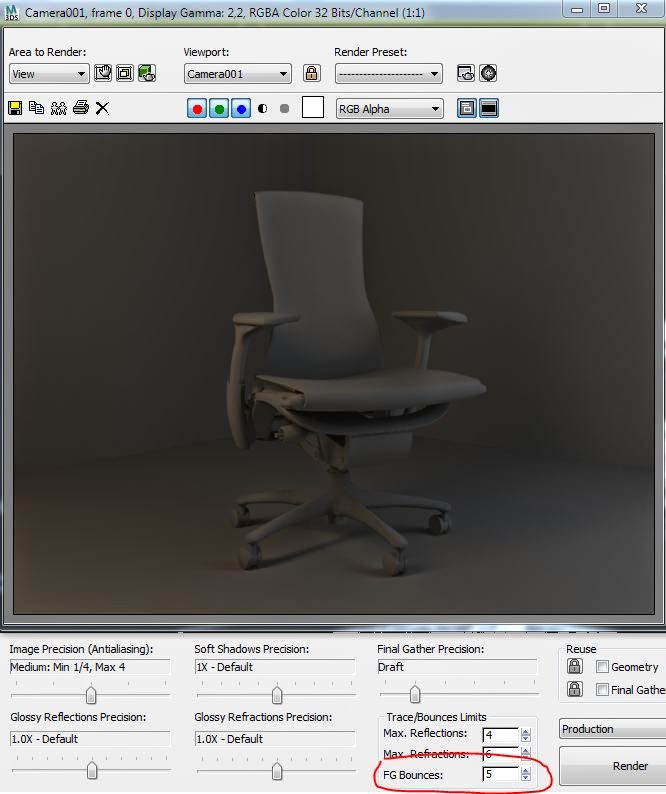Toggle the viewport lock next to Camera001

(311, 73)
